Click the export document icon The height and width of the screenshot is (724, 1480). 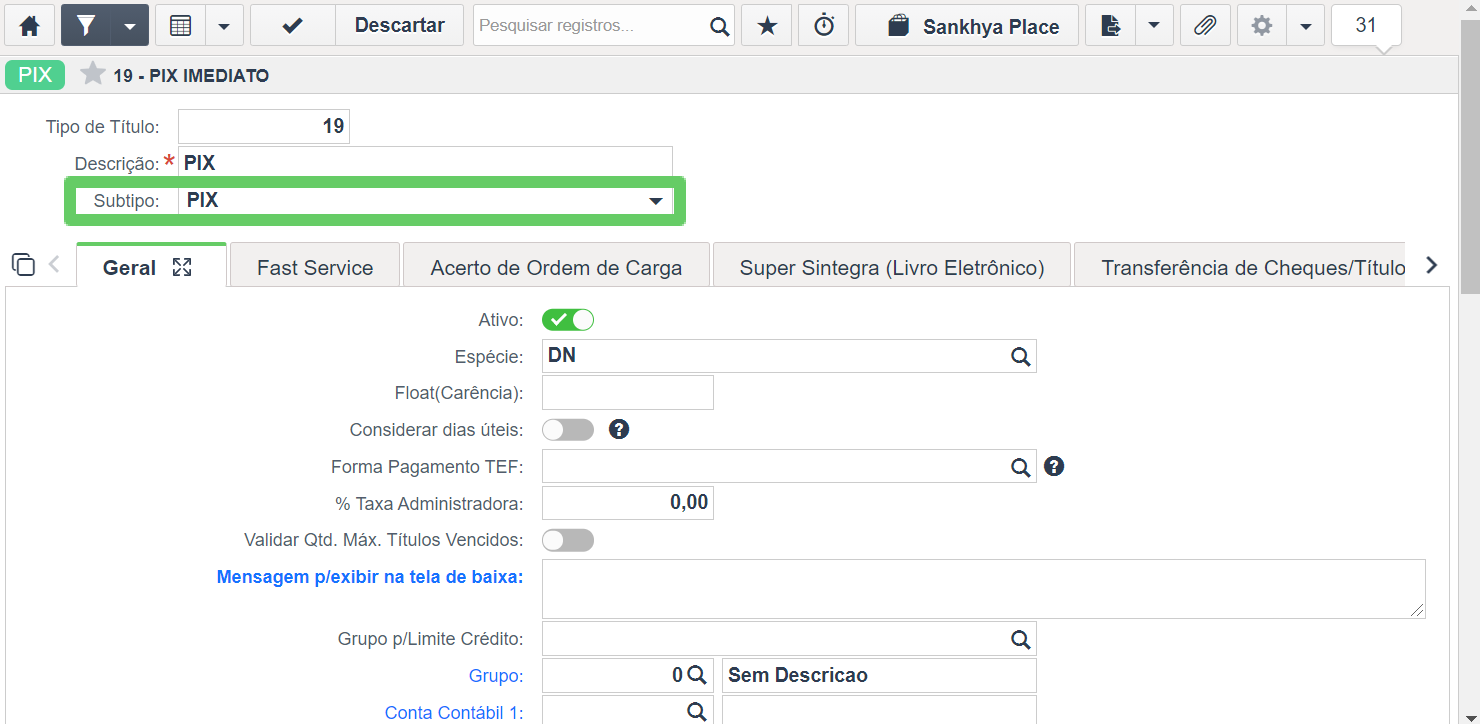tap(1110, 26)
